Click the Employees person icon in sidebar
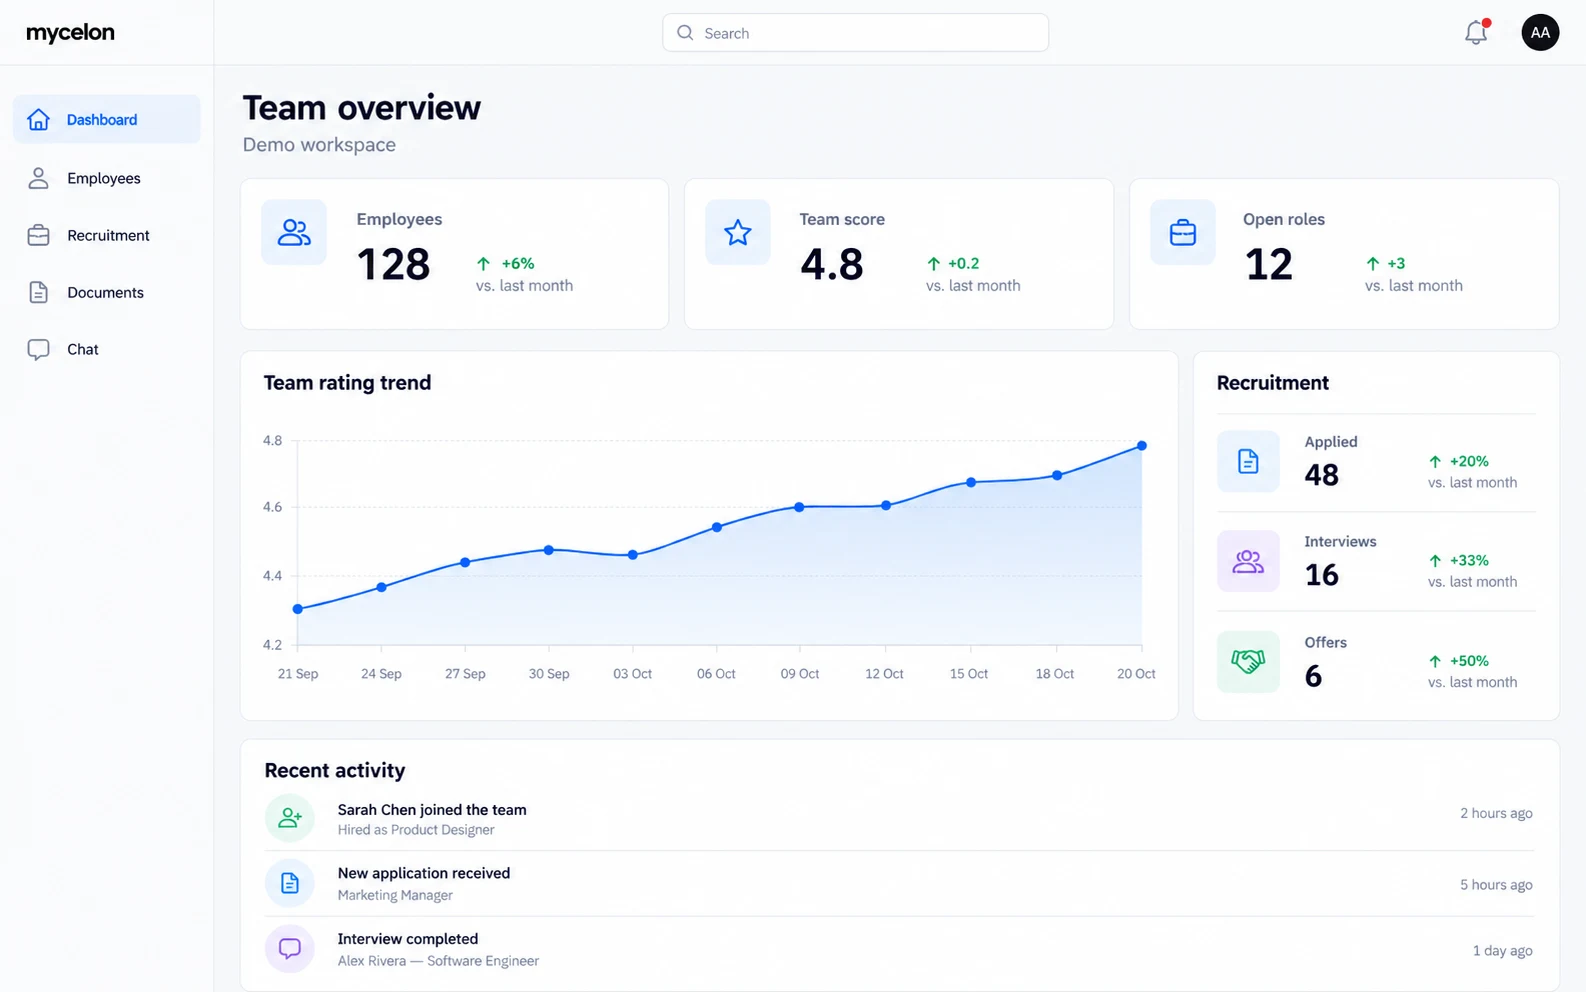1586x992 pixels. [38, 178]
